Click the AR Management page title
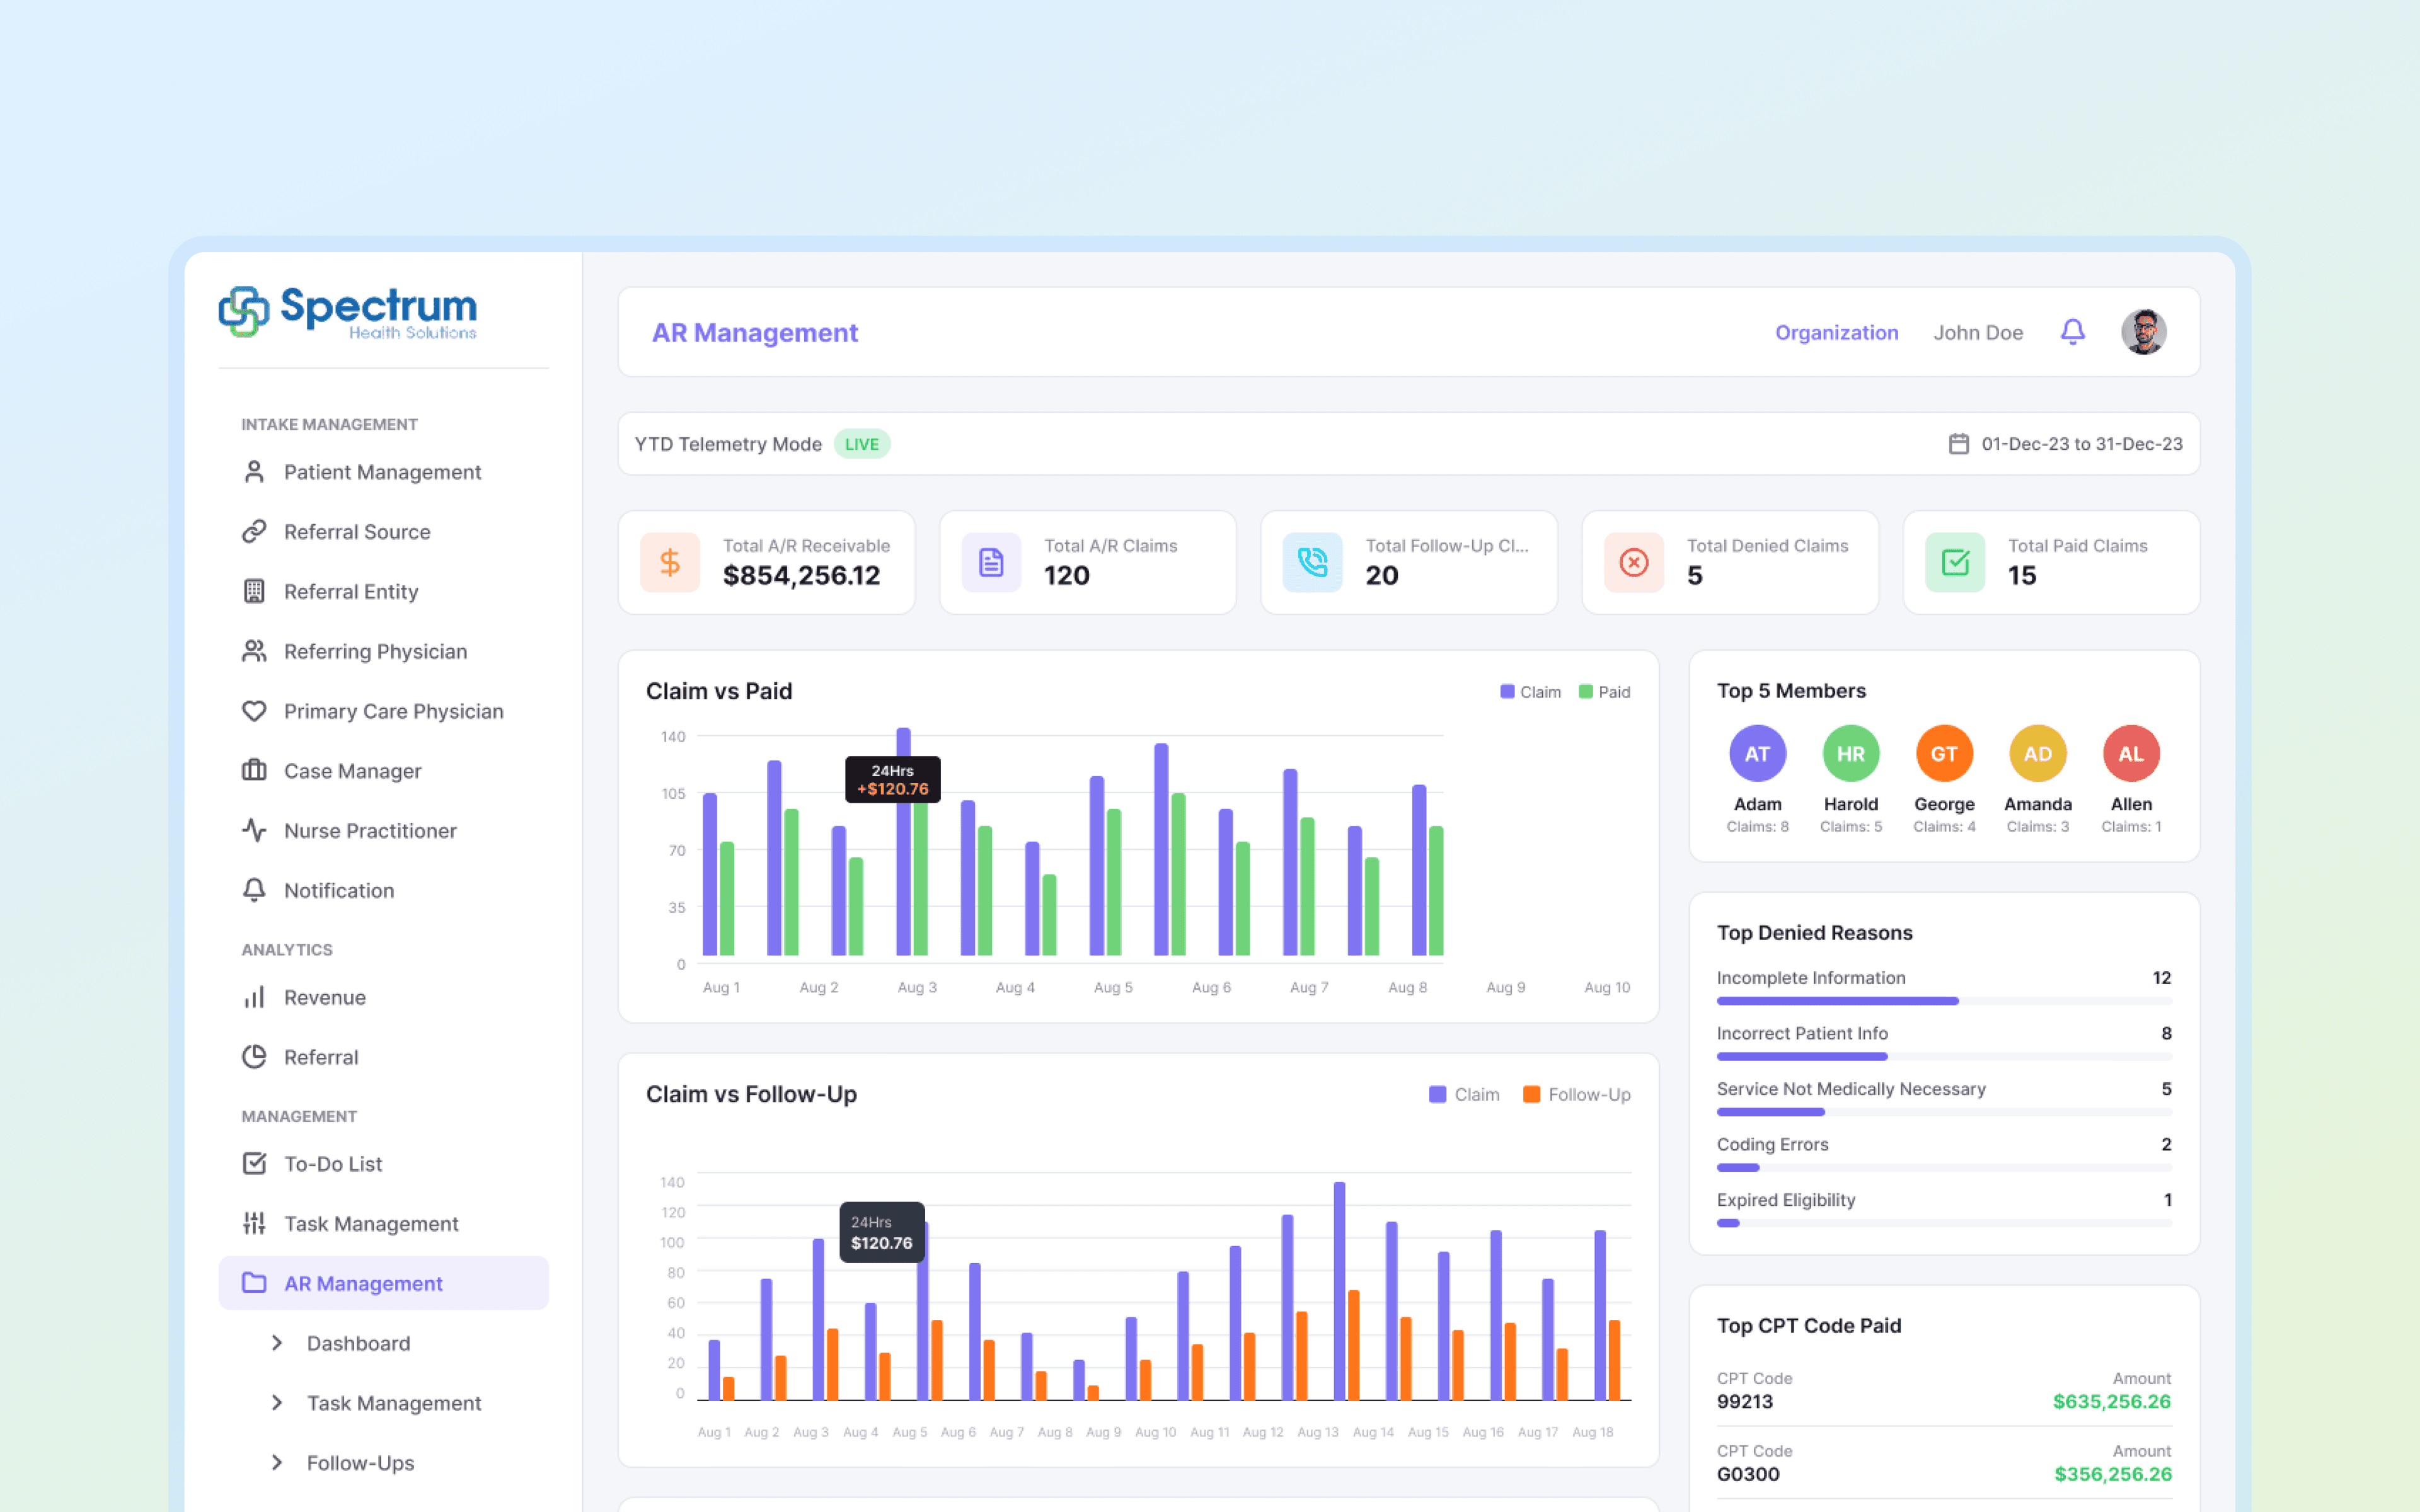2420x1512 pixels. pos(755,333)
